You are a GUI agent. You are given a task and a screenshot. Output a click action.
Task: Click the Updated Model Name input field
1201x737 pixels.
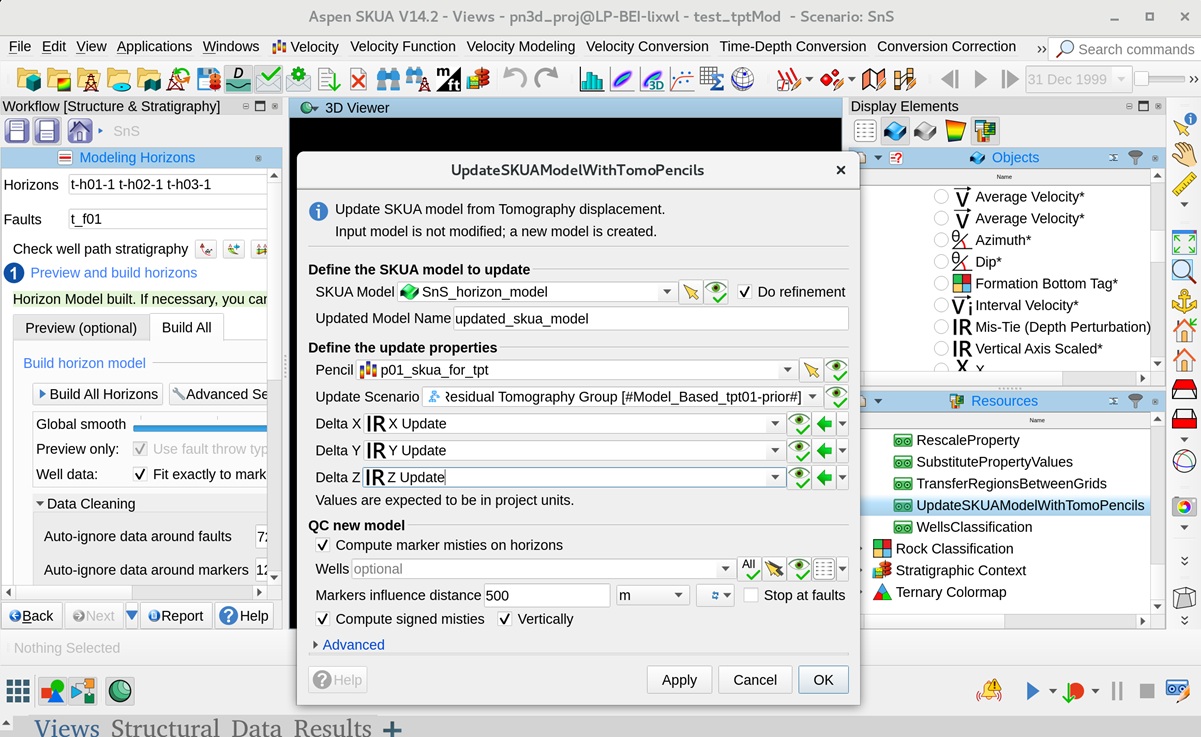point(651,319)
